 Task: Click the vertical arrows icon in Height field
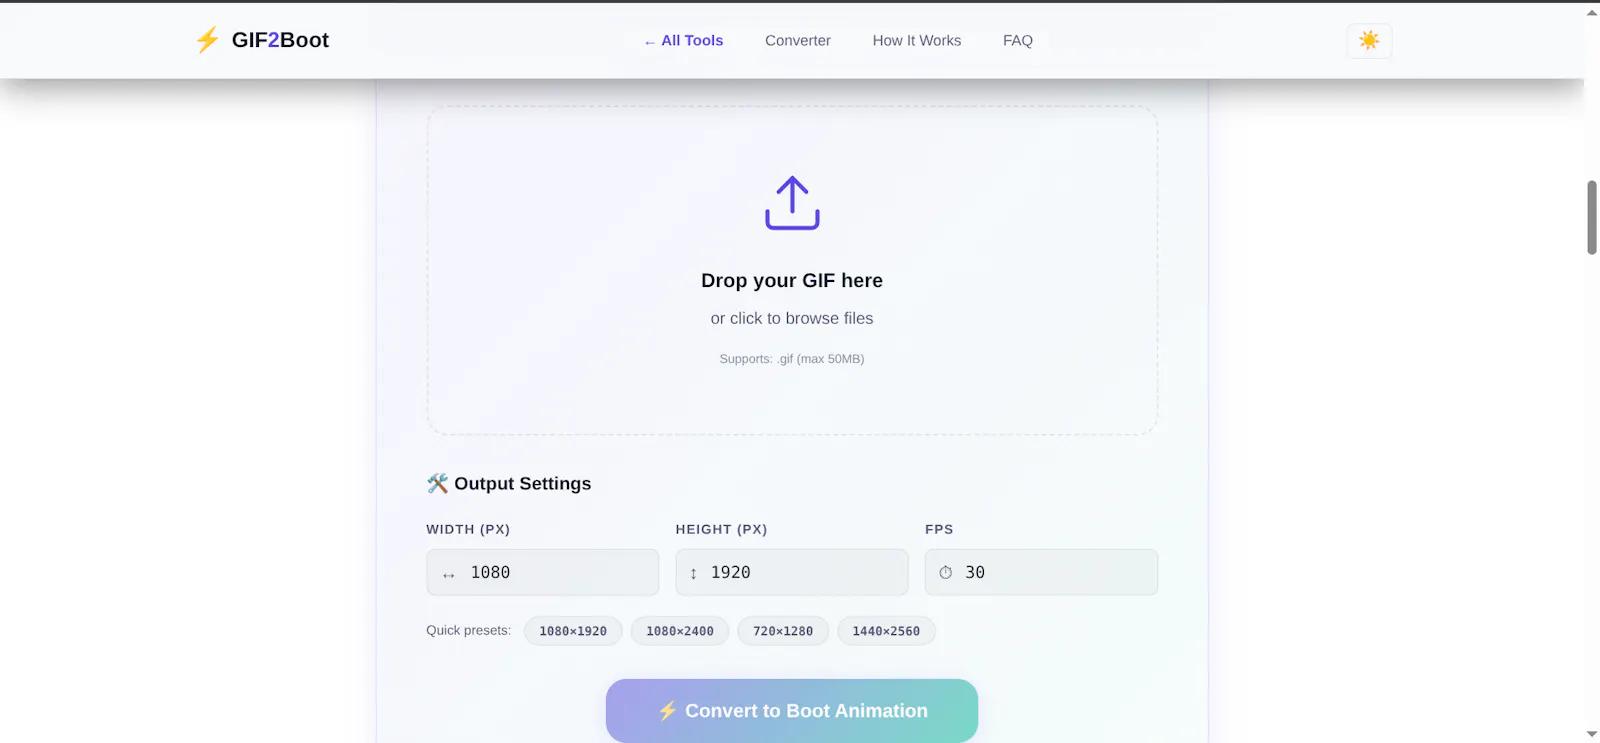[x=693, y=574]
